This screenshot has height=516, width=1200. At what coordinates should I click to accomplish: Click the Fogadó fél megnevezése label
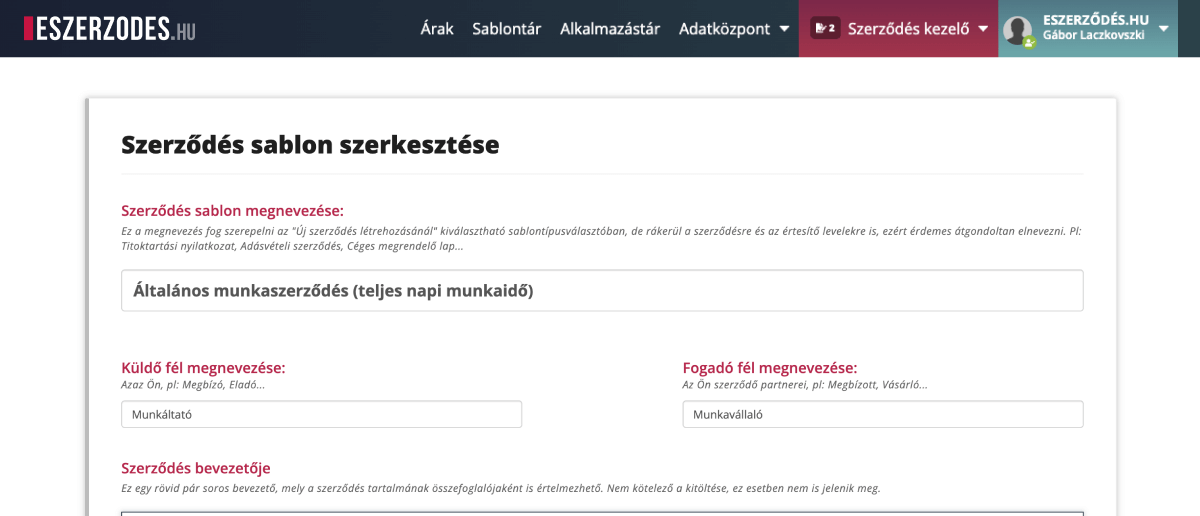coord(769,368)
